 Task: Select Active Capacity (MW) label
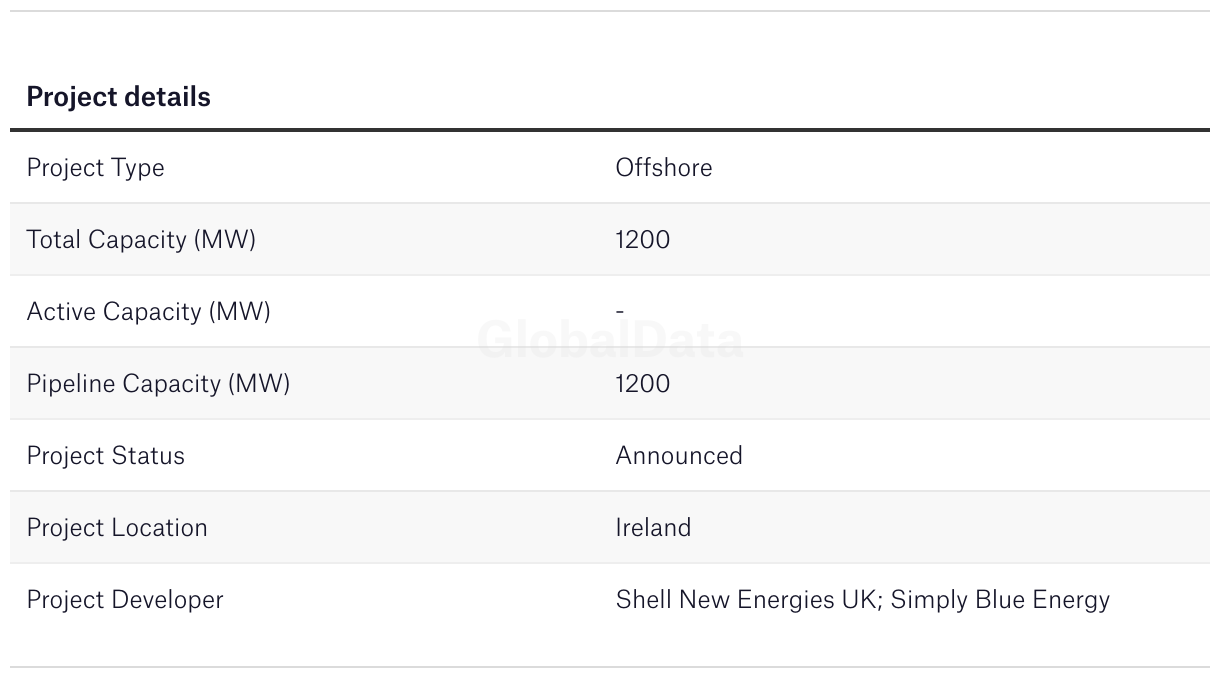[x=149, y=312]
